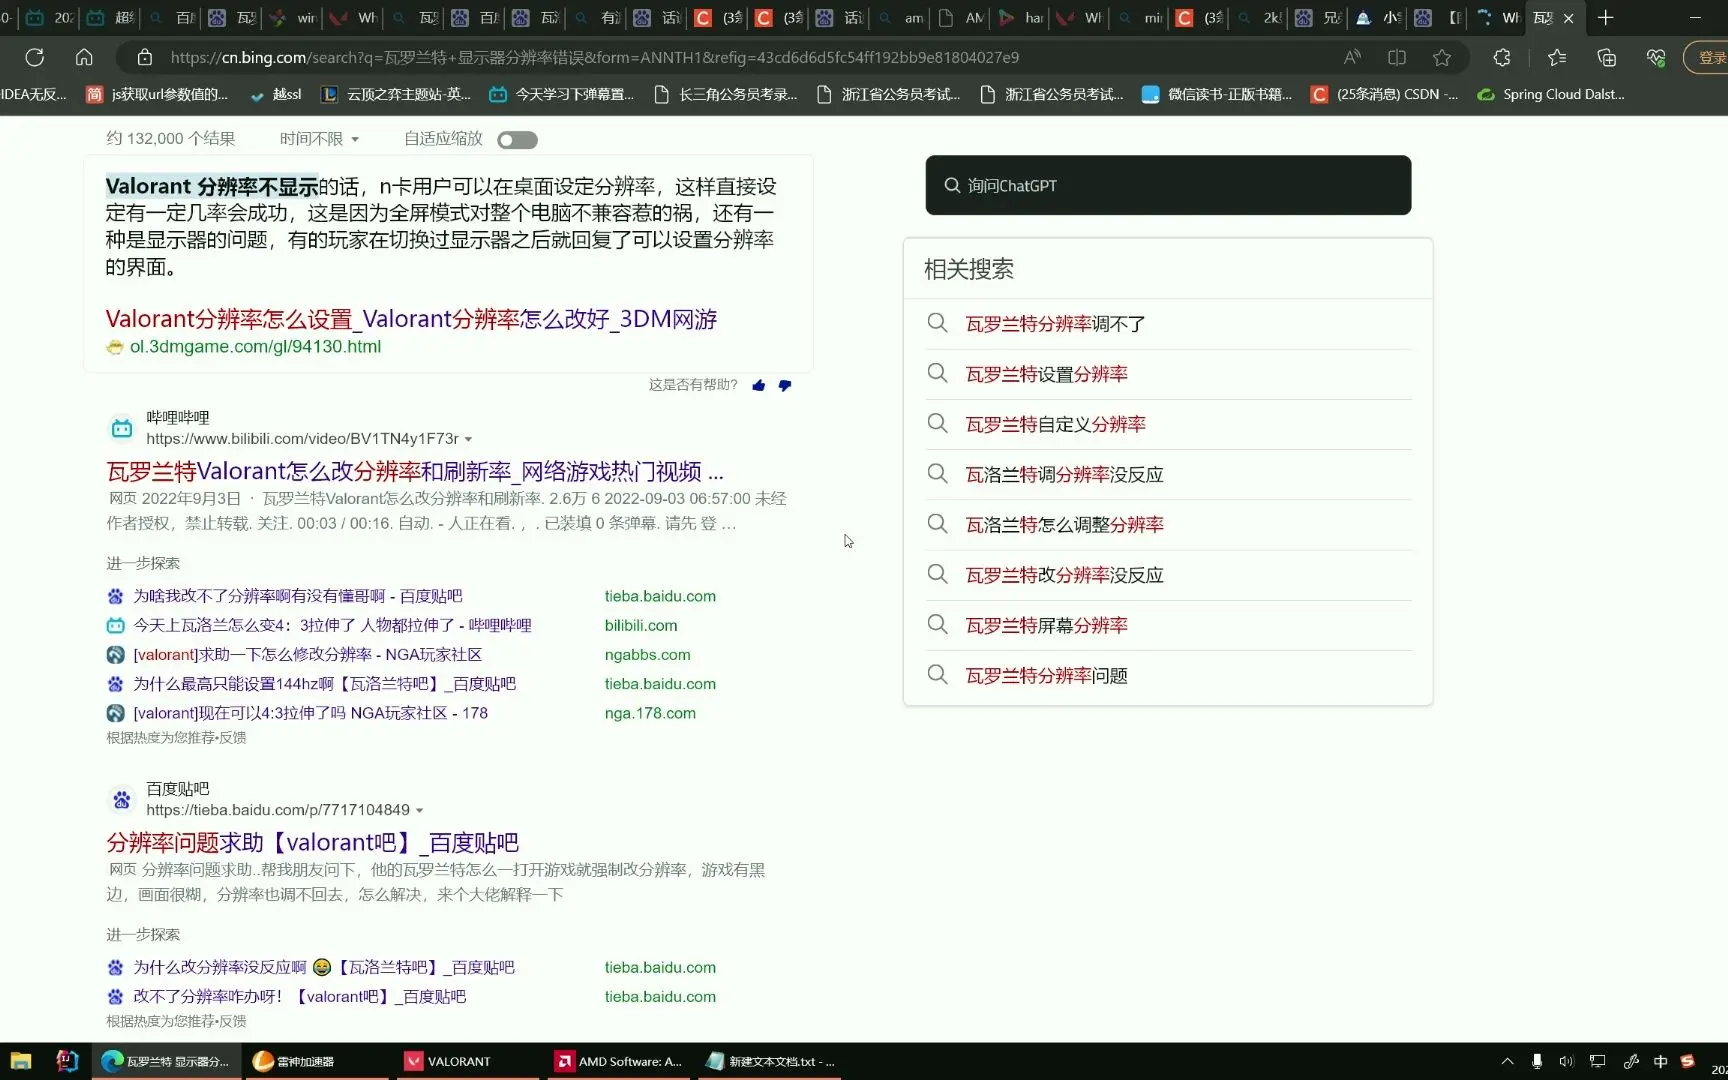Open [valorant]求助一下怎么修改分辨率 NGA link

(x=307, y=655)
